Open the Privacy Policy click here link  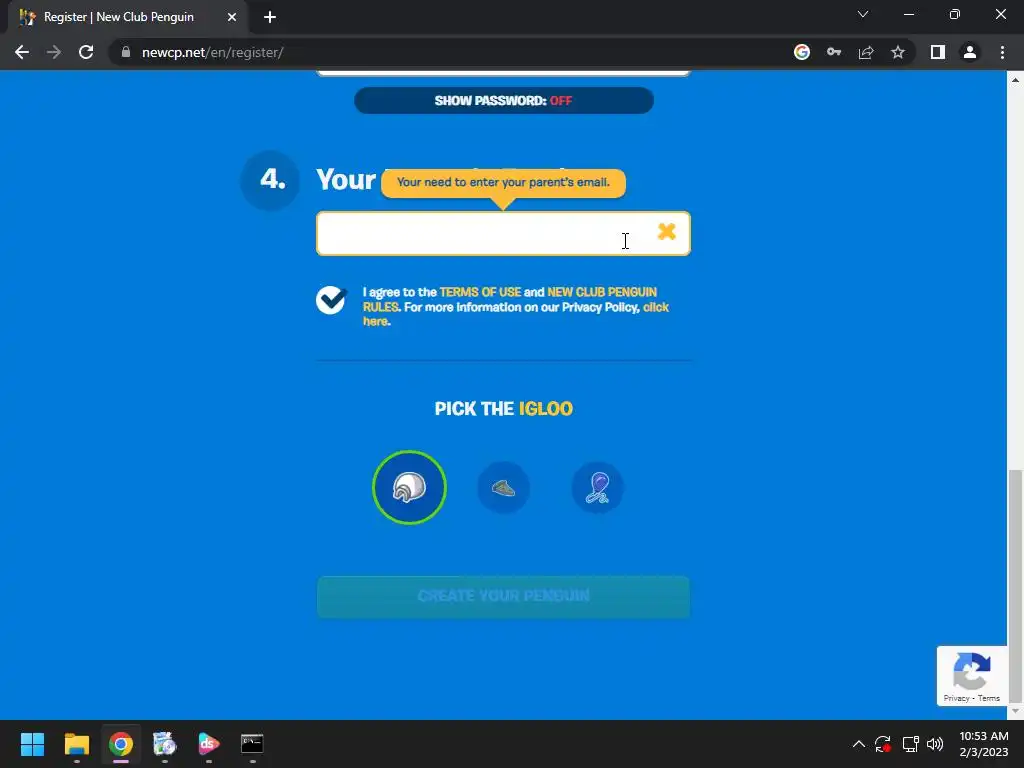pyautogui.click(x=516, y=314)
